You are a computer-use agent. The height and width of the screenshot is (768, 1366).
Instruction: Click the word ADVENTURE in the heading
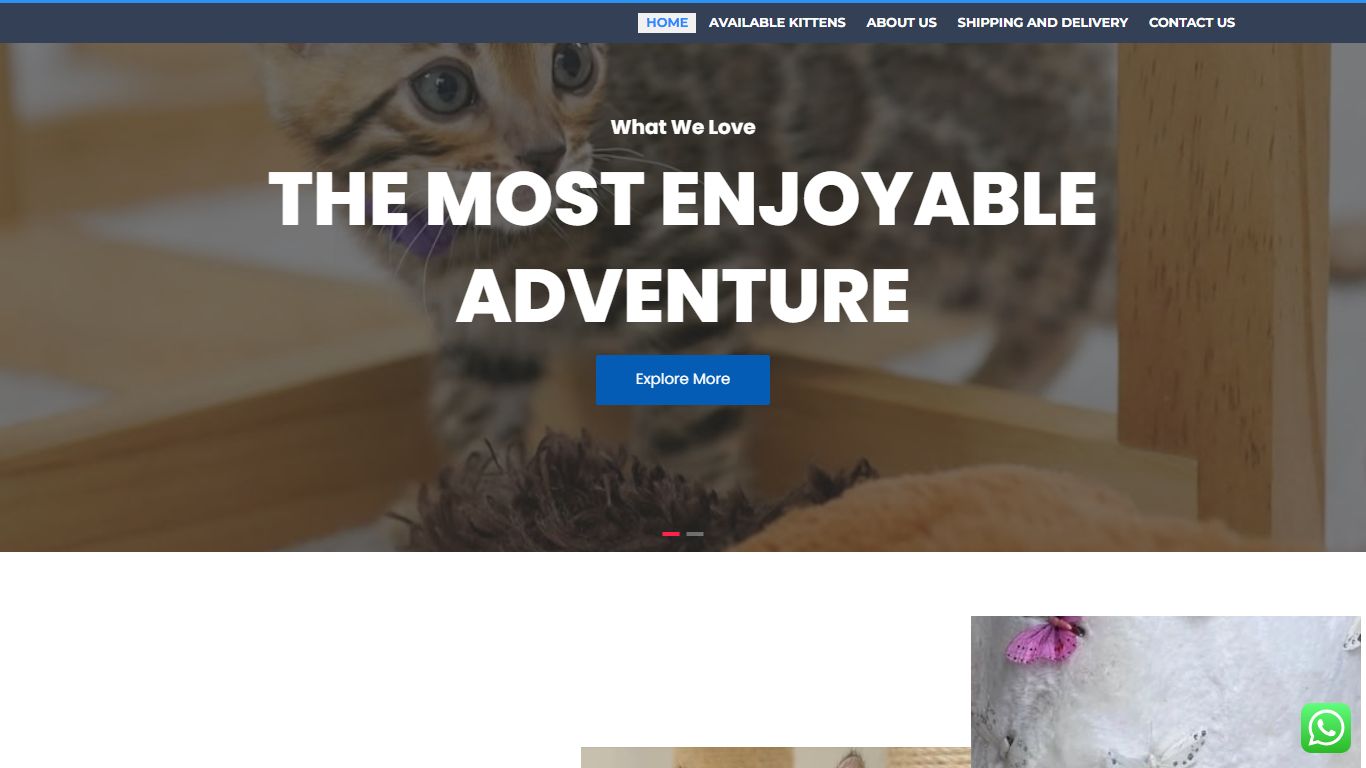(x=683, y=296)
